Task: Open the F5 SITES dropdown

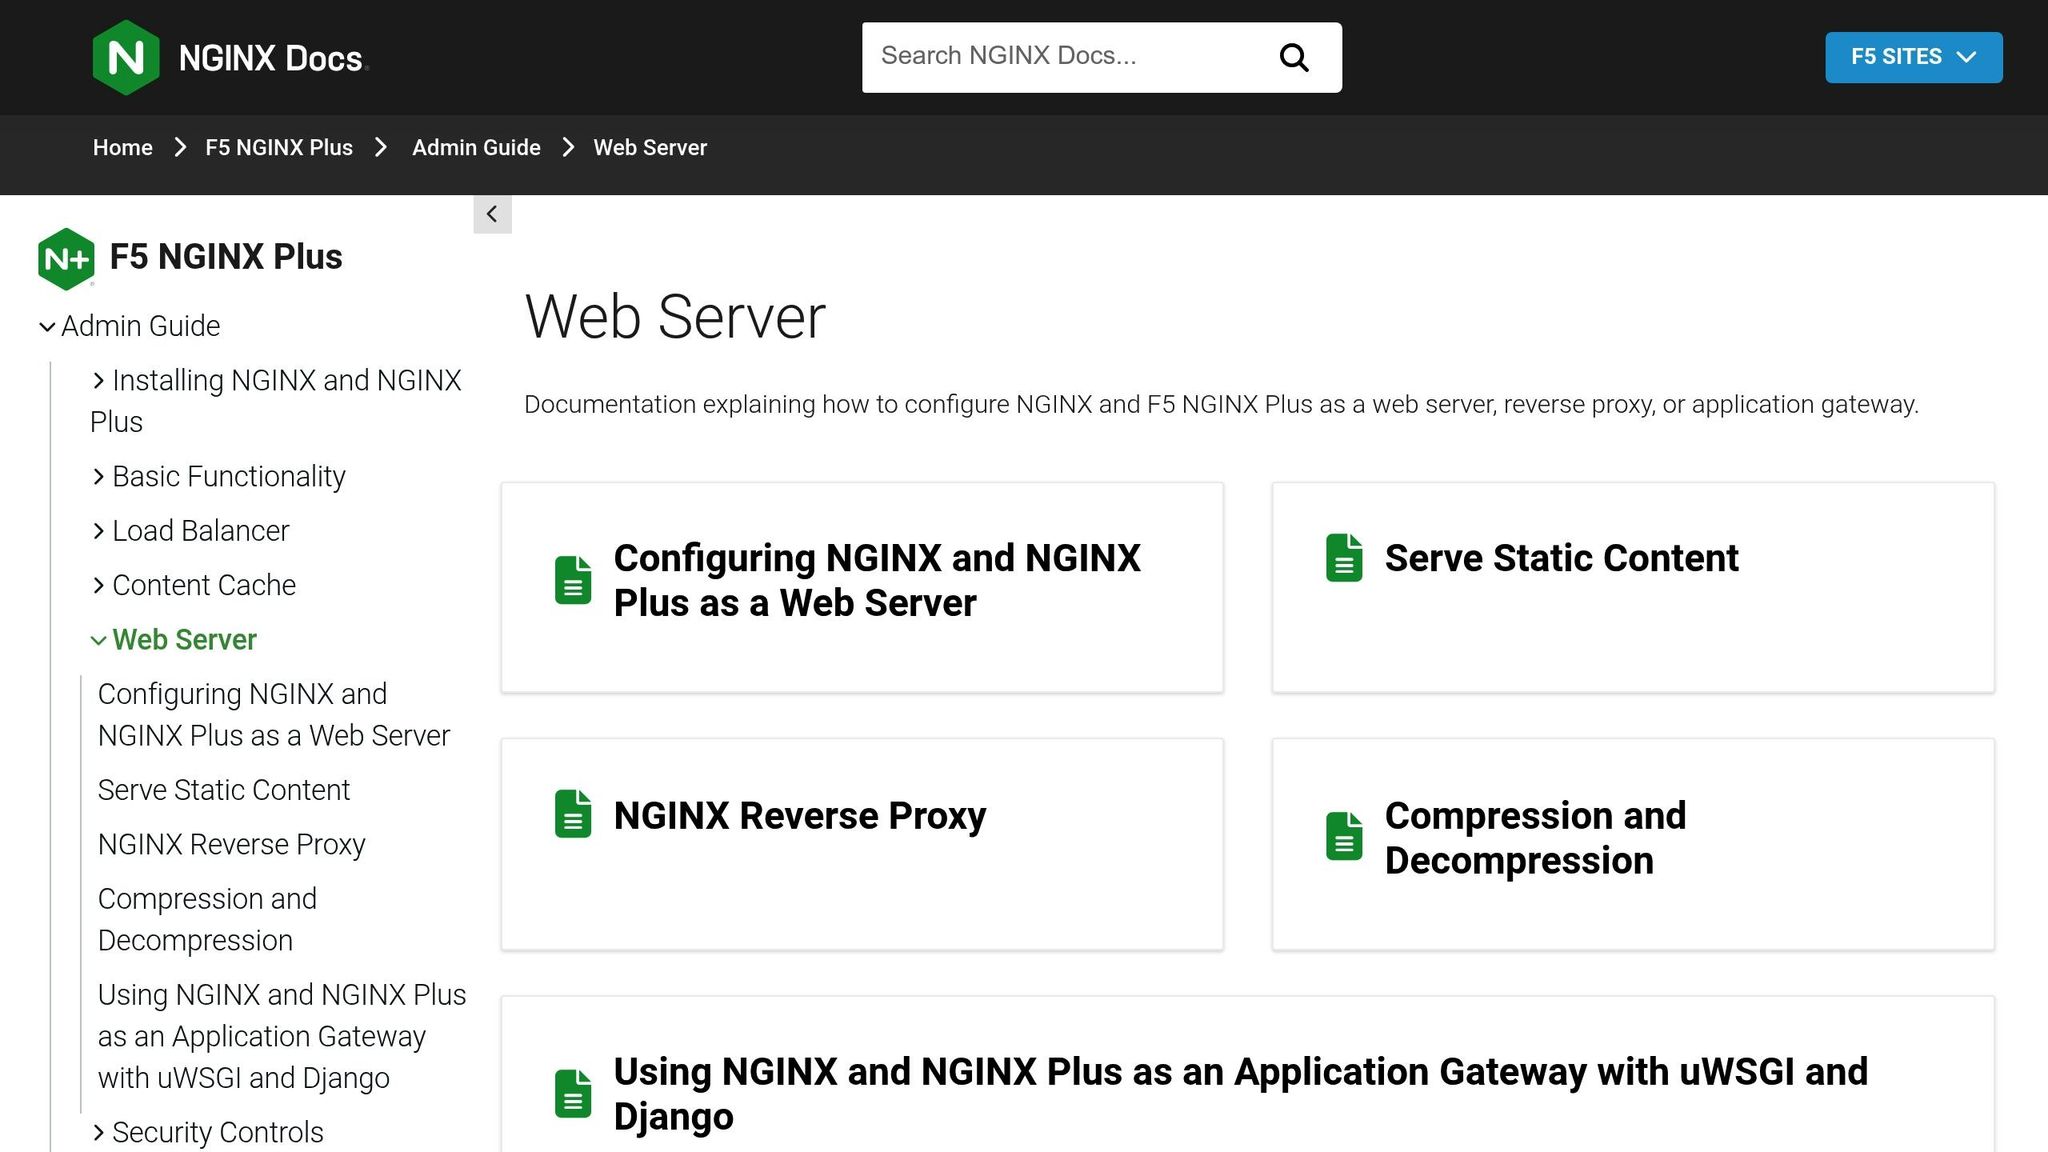Action: coord(1913,57)
